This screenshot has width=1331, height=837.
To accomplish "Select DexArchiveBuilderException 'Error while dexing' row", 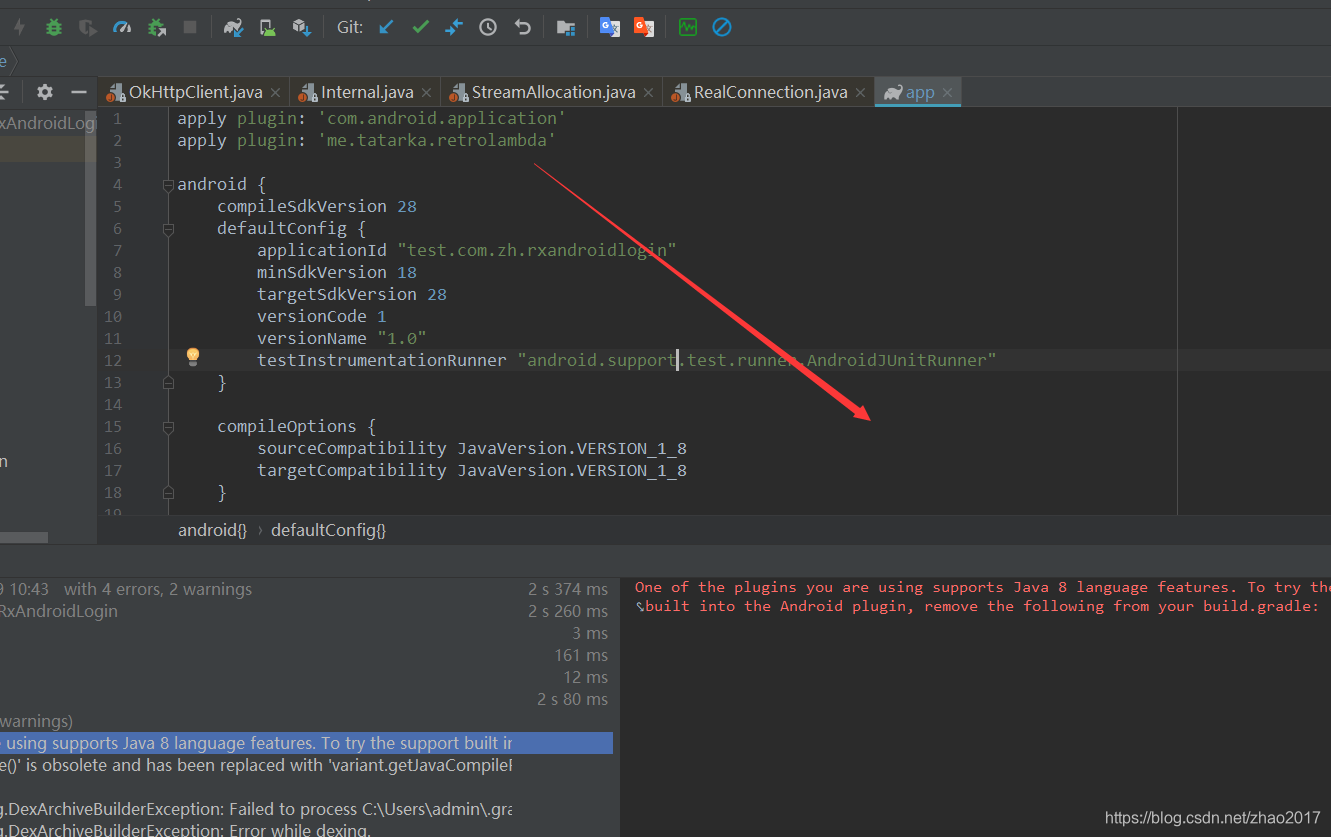I will (186, 830).
